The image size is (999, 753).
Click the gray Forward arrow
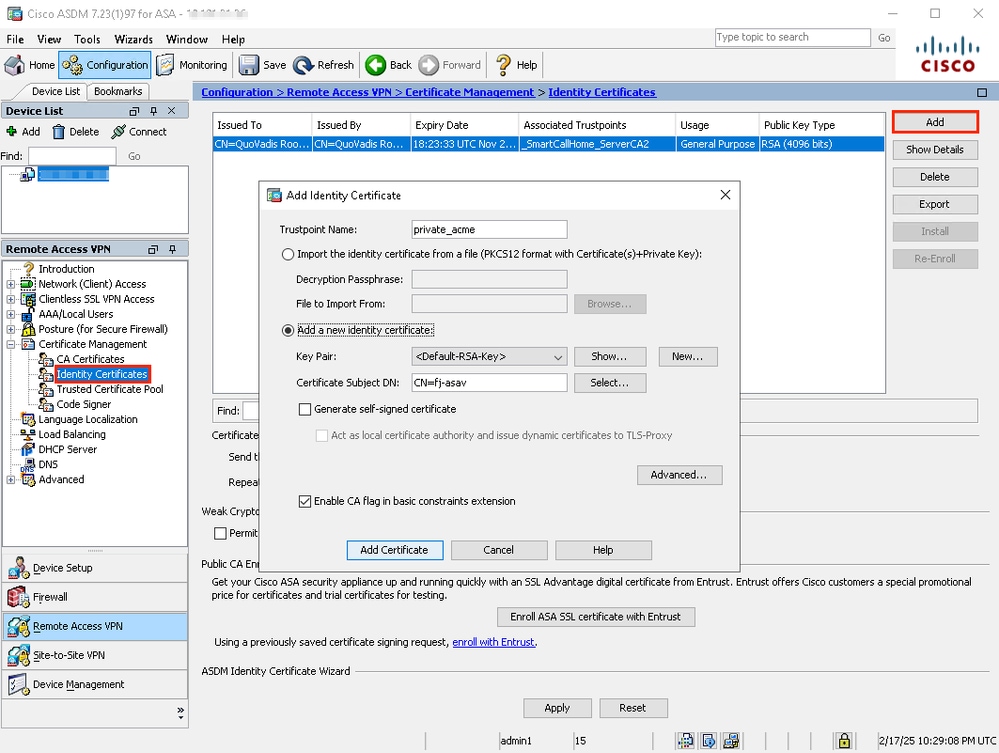point(429,65)
